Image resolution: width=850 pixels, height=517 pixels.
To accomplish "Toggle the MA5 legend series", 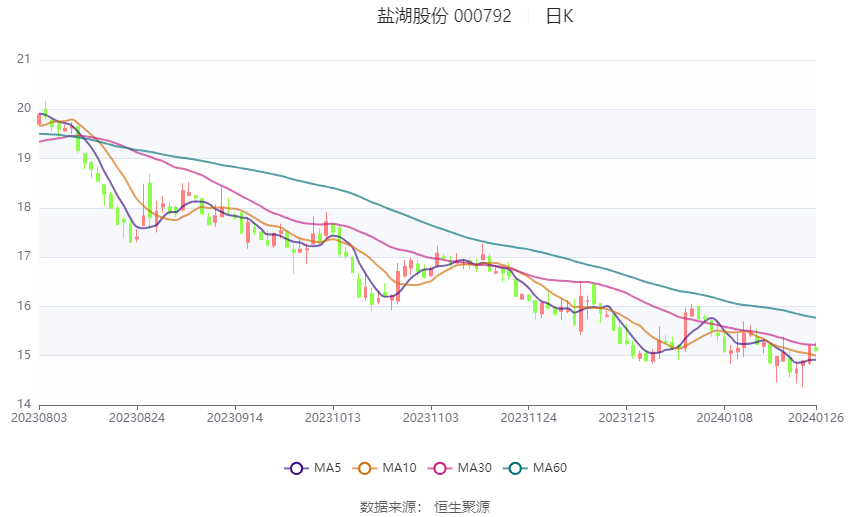I will pyautogui.click(x=313, y=468).
